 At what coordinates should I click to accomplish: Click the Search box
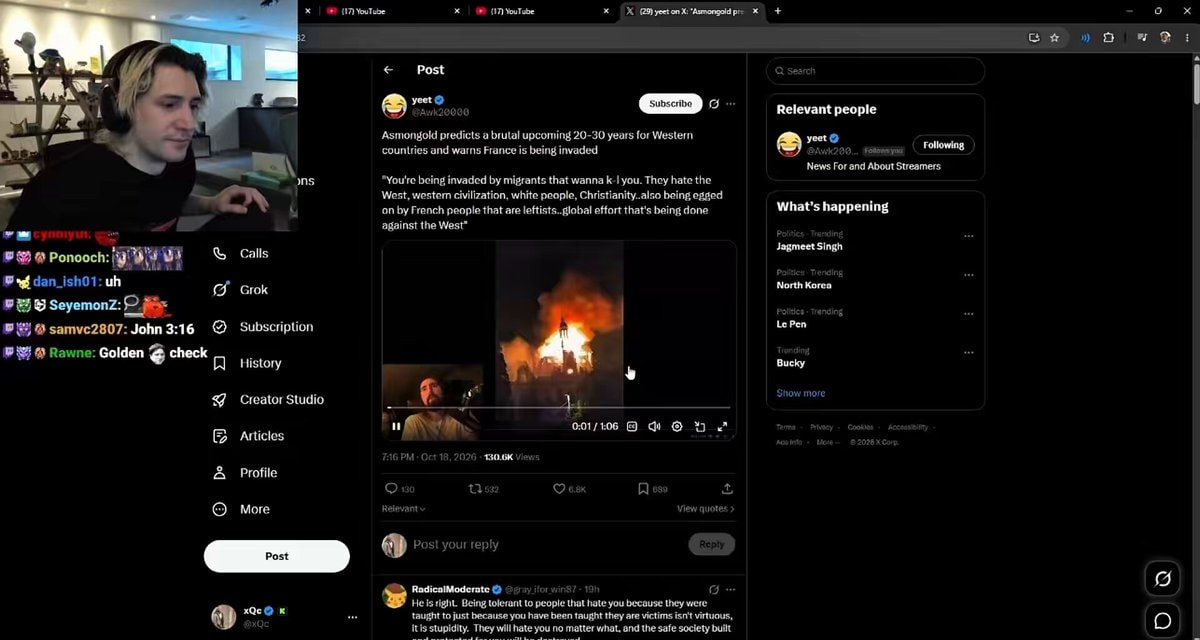tap(875, 71)
